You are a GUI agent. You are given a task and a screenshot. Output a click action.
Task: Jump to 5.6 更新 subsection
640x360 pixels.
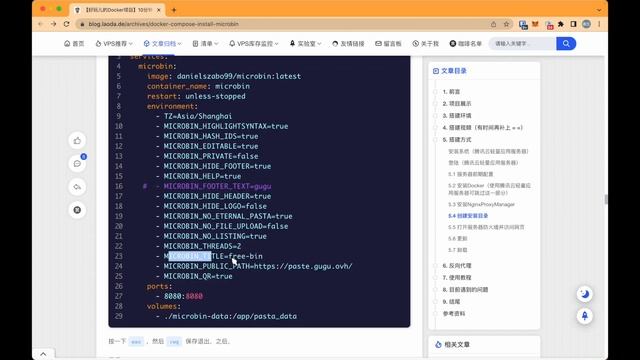[458, 239]
